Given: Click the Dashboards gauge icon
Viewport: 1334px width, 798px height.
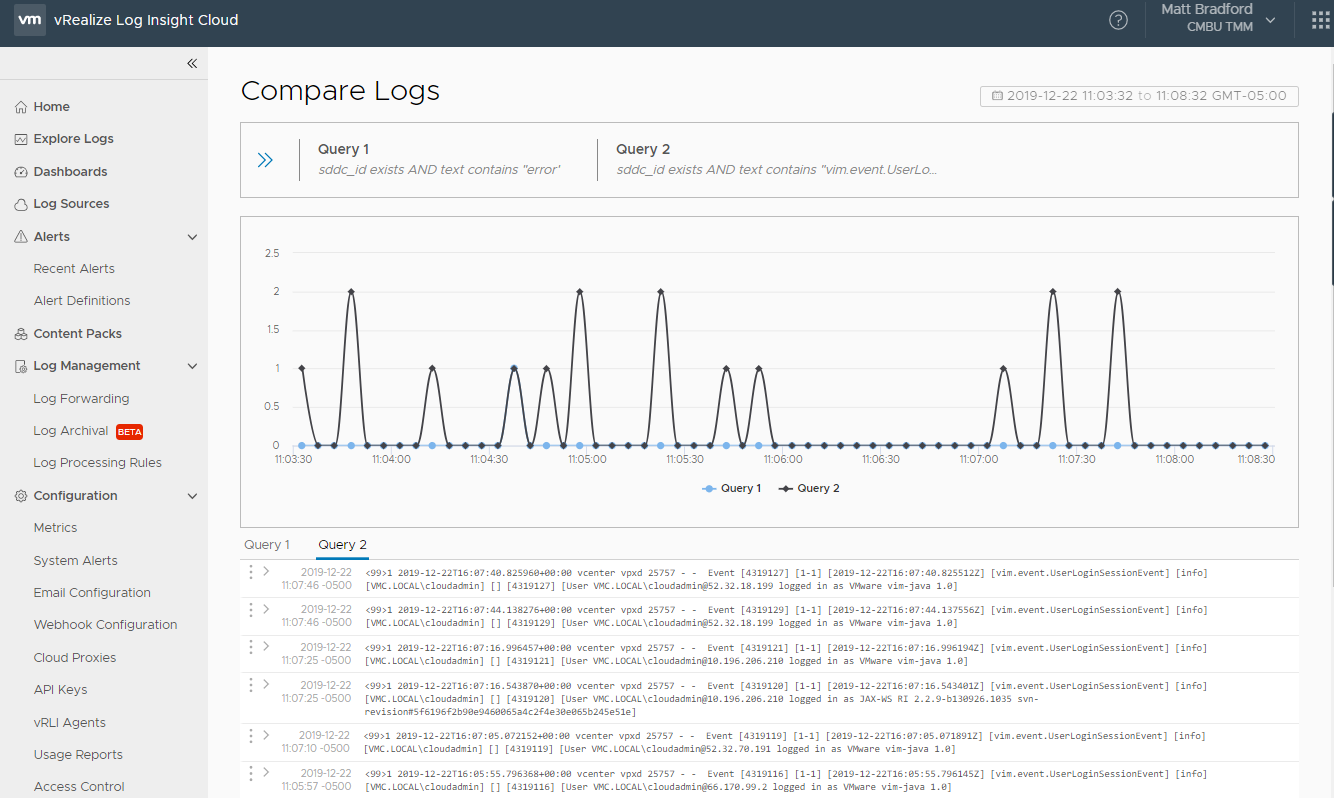Looking at the screenshot, I should [21, 172].
